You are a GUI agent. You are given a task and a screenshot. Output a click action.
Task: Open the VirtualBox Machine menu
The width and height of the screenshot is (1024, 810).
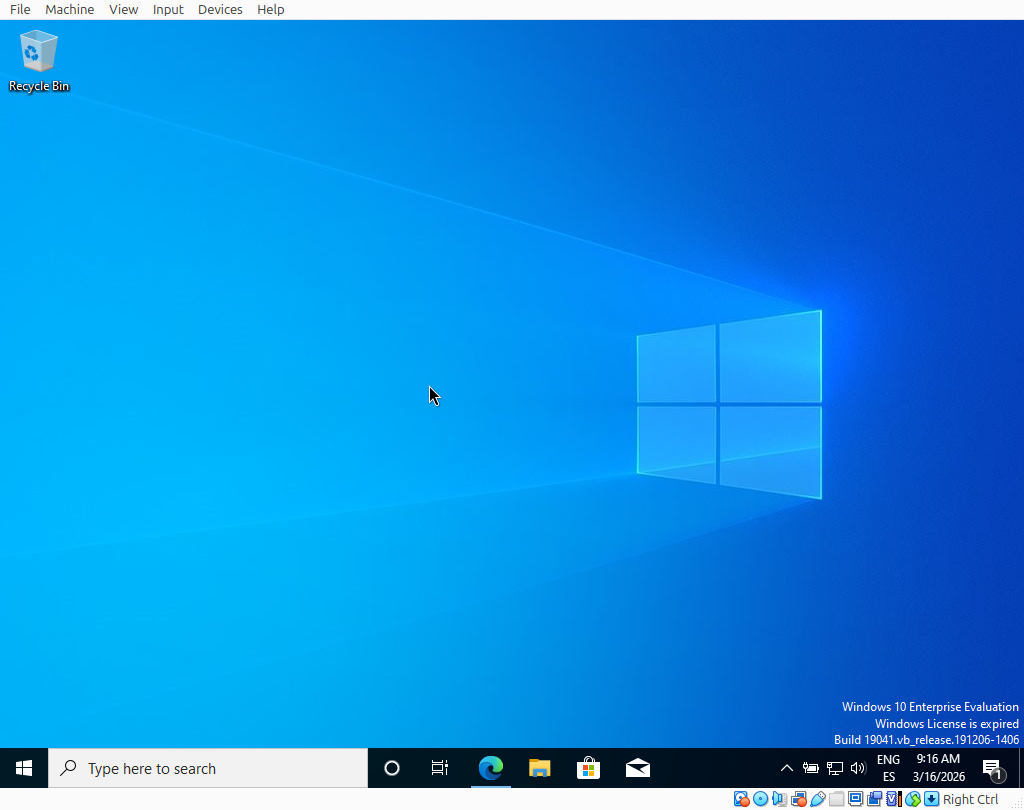tap(69, 9)
